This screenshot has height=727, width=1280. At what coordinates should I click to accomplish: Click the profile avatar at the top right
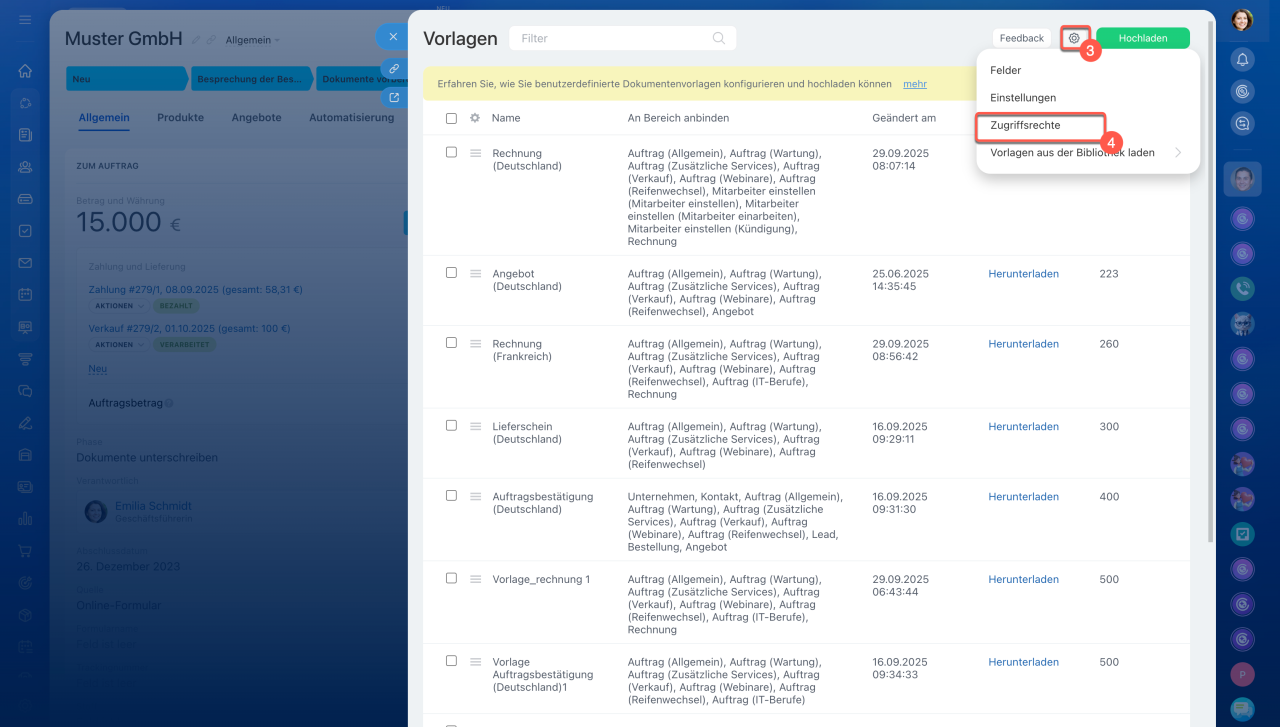1242,20
